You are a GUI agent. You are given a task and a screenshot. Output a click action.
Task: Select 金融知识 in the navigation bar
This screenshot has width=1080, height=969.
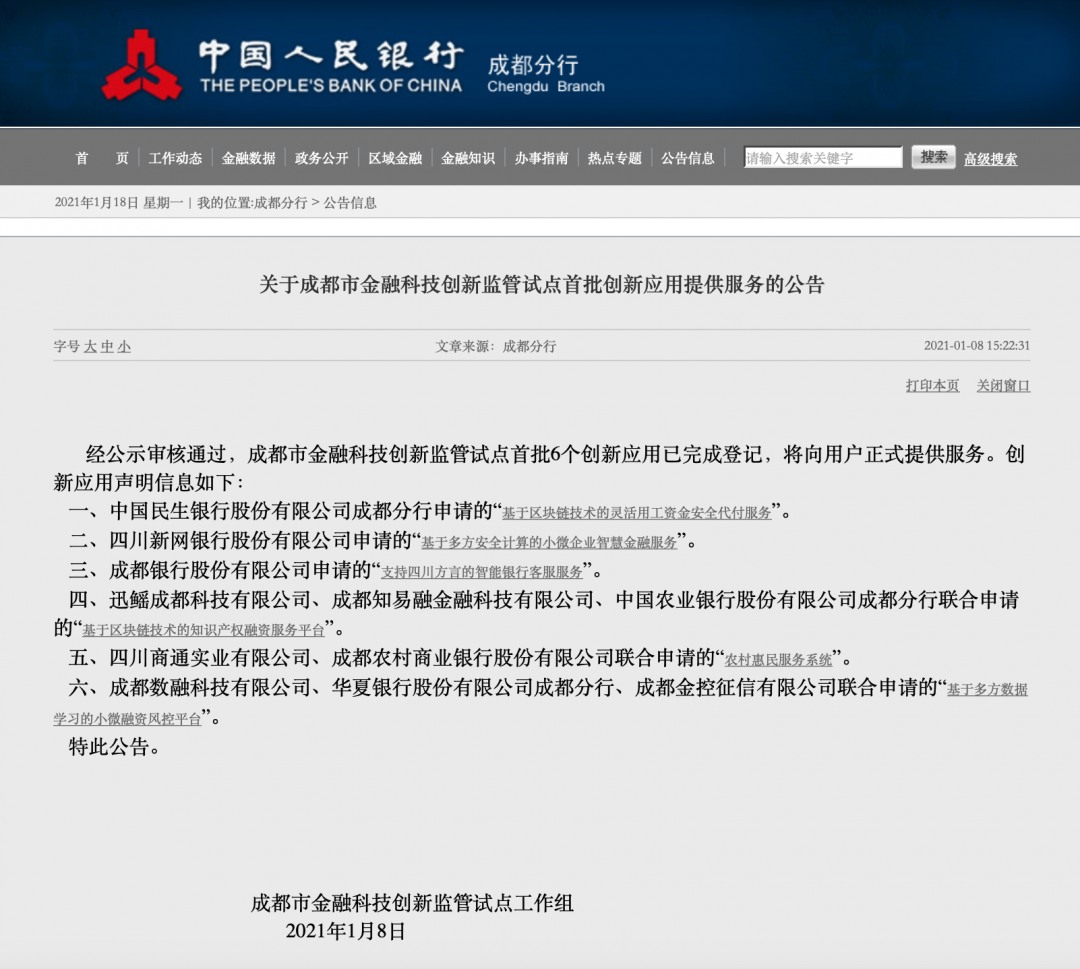[468, 158]
